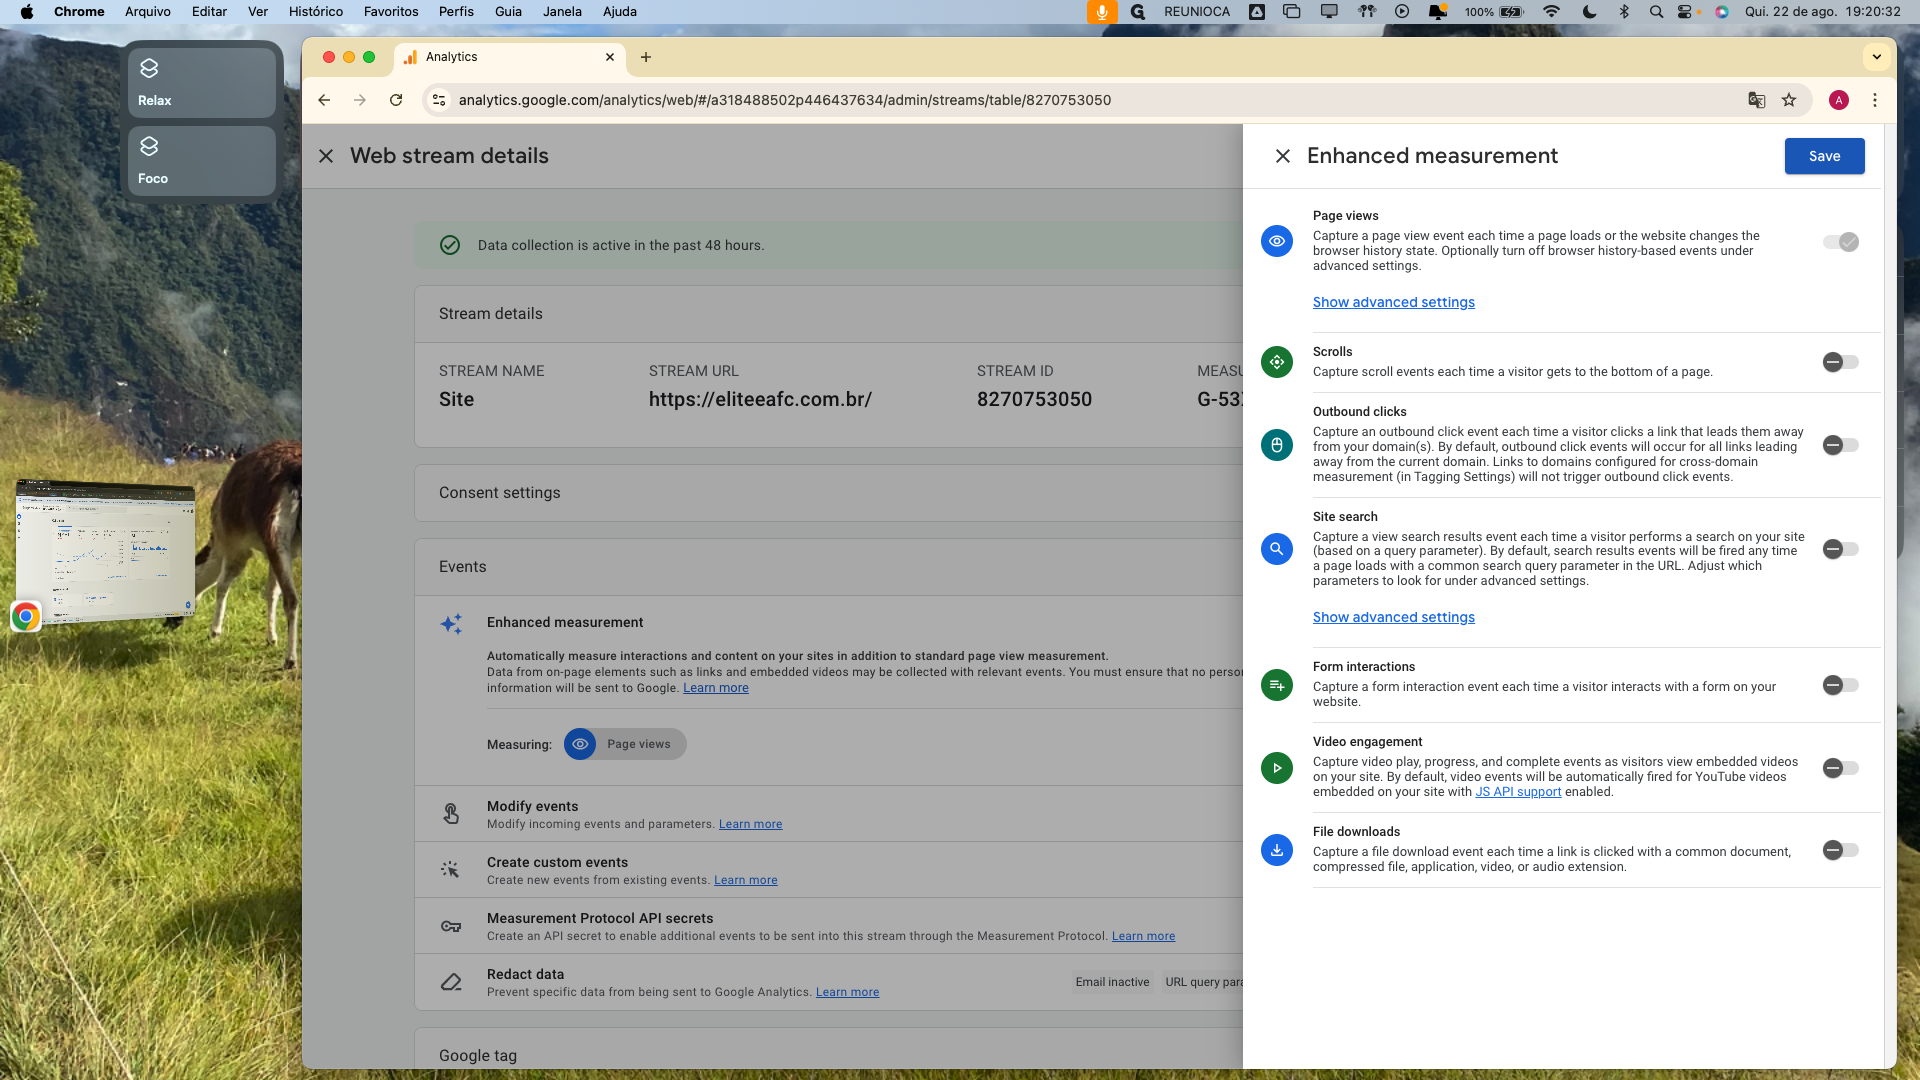Reload the Analytics page

396,100
